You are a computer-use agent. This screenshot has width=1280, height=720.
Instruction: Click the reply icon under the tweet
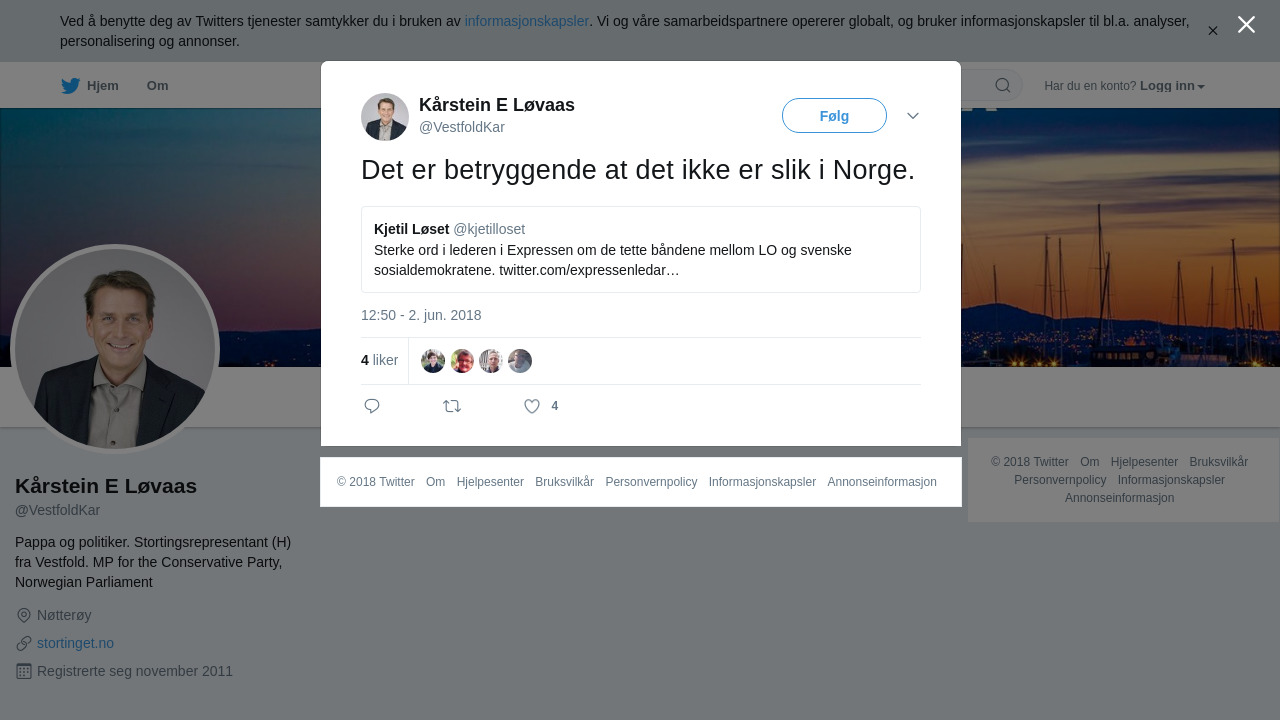click(372, 406)
